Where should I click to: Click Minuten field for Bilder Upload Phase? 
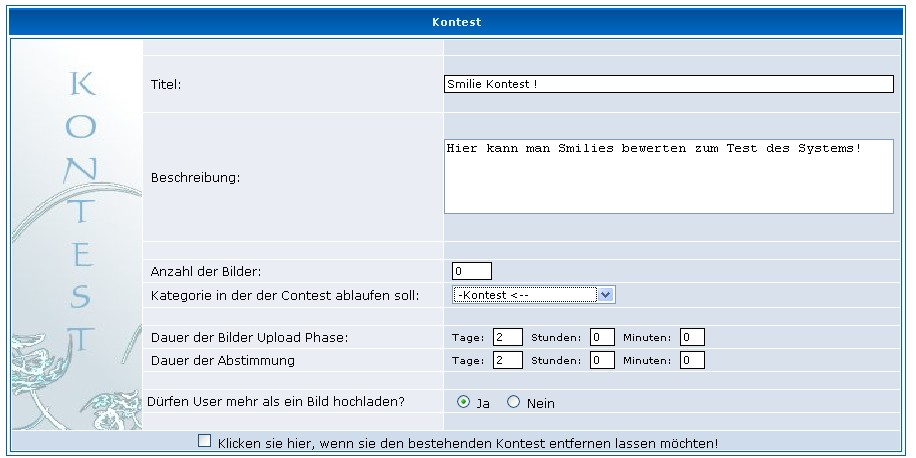[692, 337]
